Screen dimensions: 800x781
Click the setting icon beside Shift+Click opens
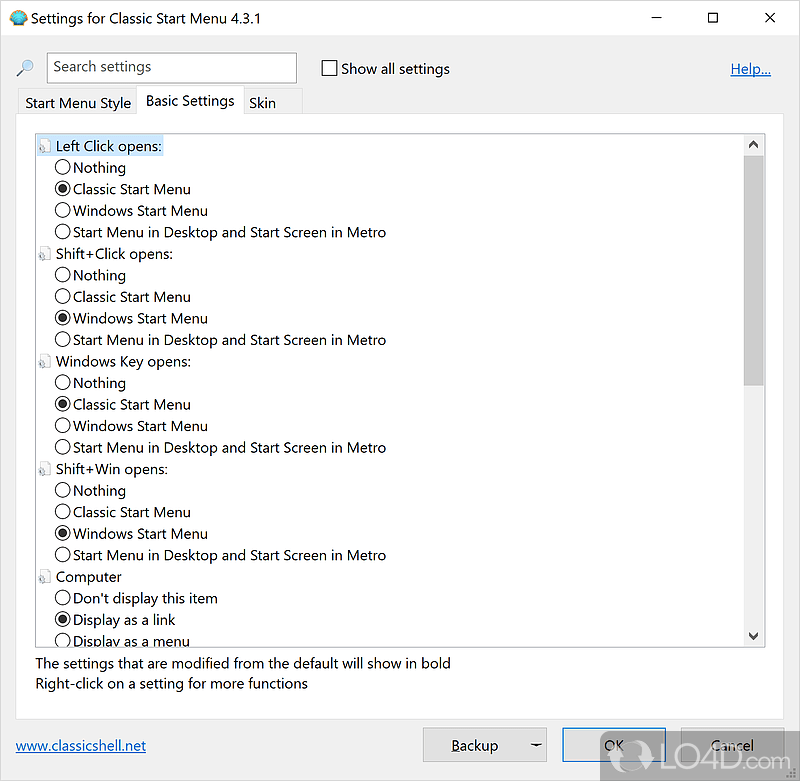click(45, 254)
